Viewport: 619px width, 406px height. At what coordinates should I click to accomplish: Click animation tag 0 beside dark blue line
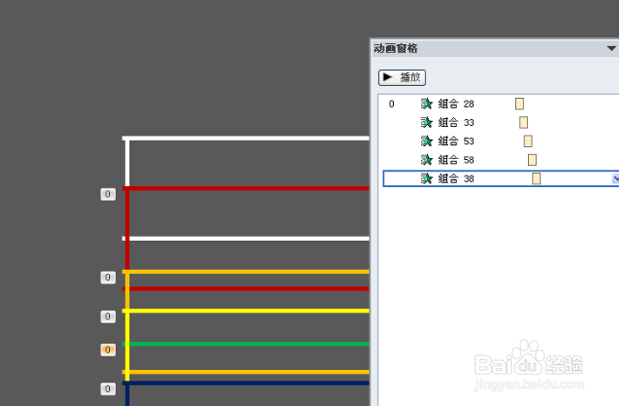pos(108,389)
